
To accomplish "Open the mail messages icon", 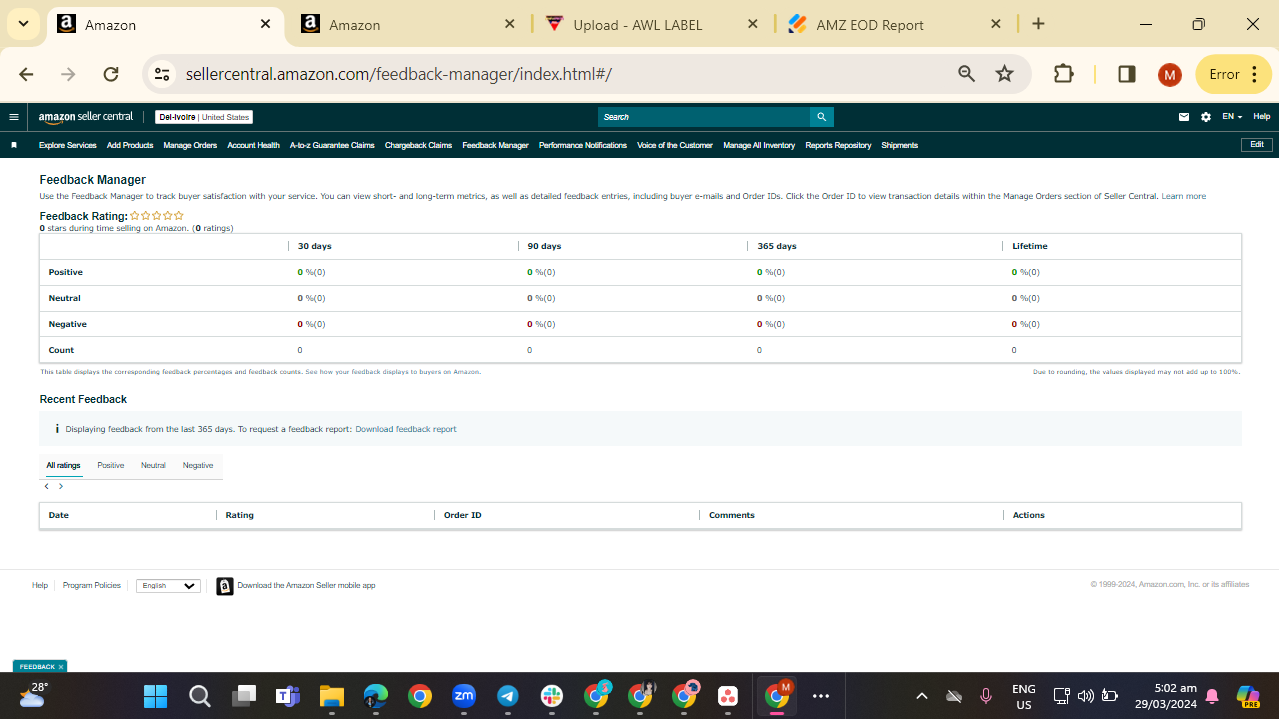I will click(x=1184, y=117).
